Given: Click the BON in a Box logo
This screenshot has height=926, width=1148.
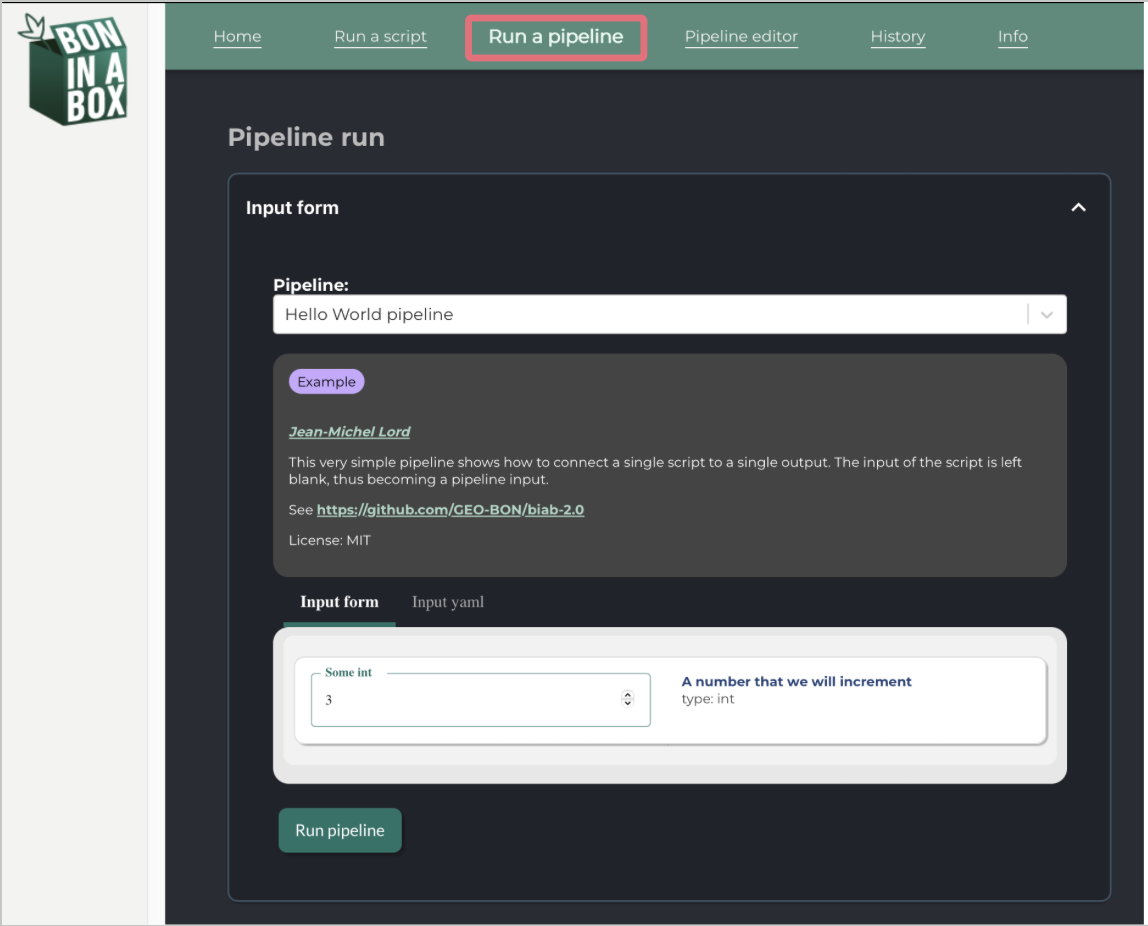Looking at the screenshot, I should (73, 70).
